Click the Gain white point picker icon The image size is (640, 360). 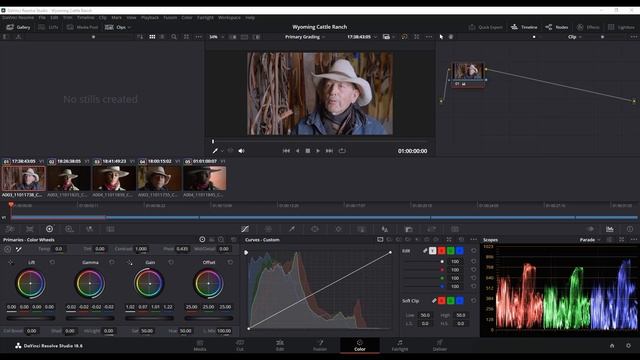point(130,262)
